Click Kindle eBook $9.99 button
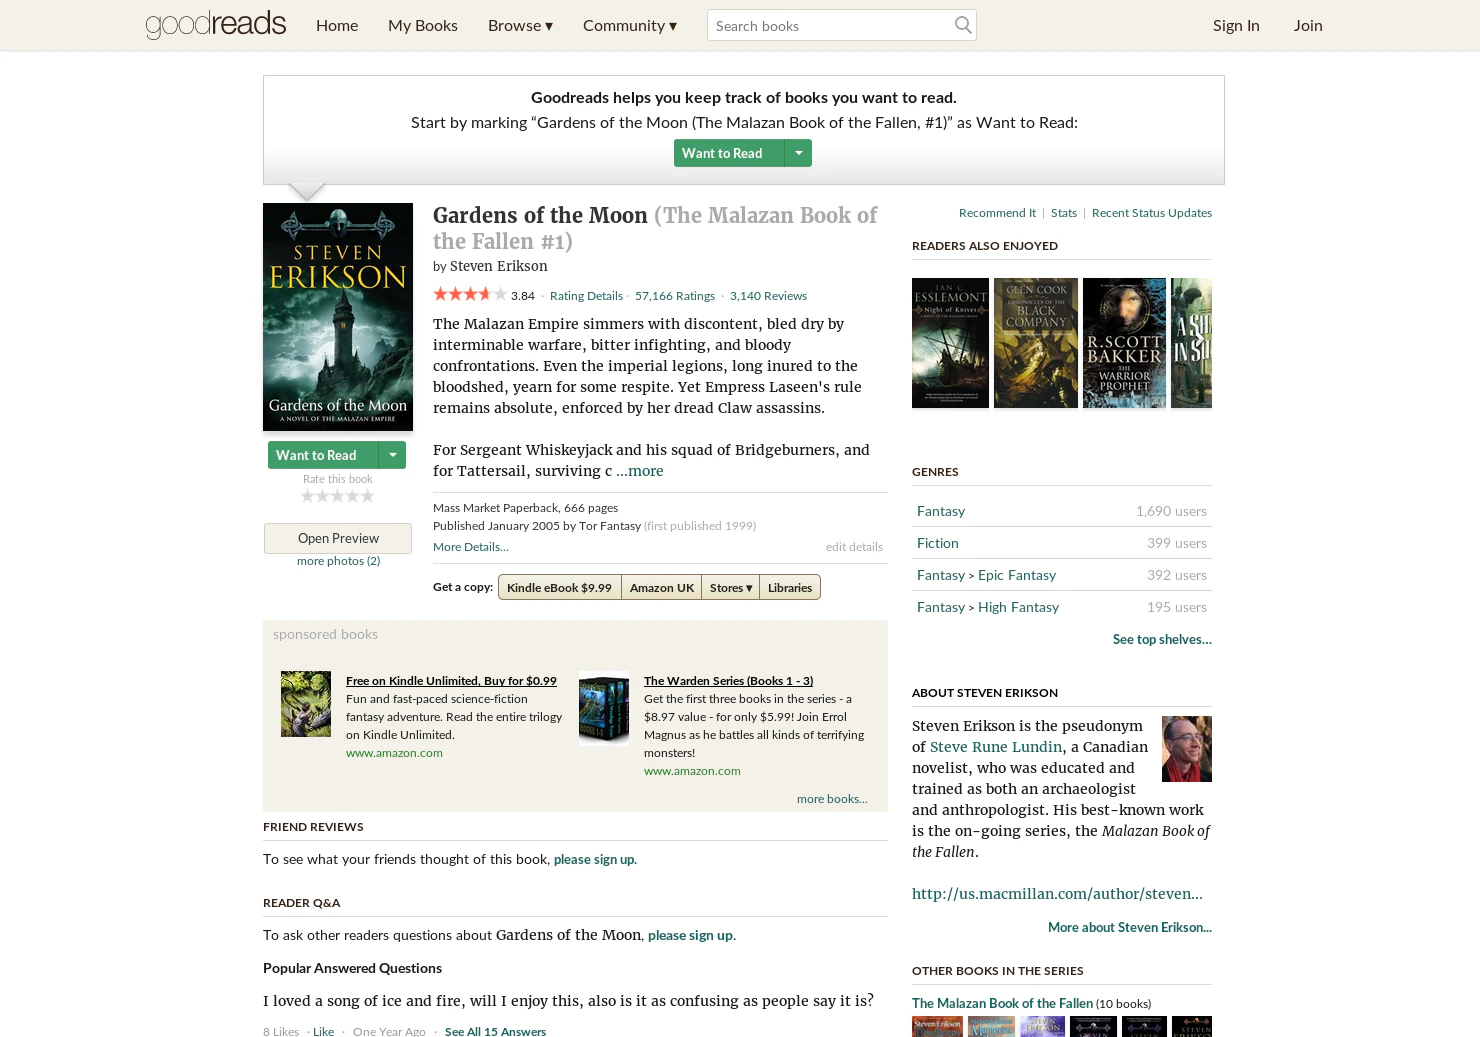 [x=559, y=587]
